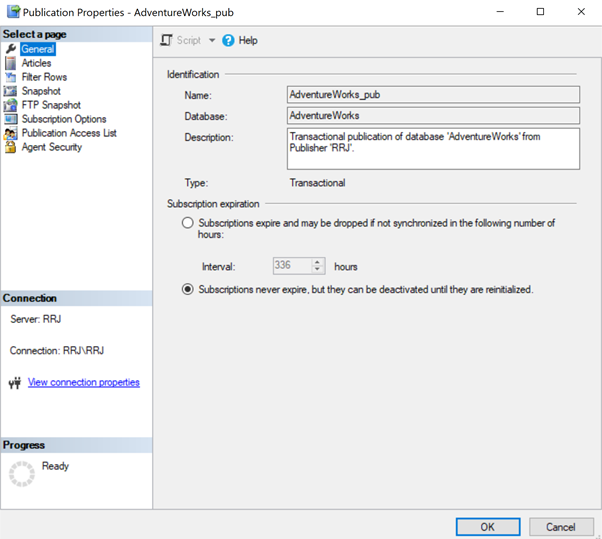This screenshot has width=602, height=539.
Task: Go to the FTP Snapshot page
Action: click(x=51, y=105)
